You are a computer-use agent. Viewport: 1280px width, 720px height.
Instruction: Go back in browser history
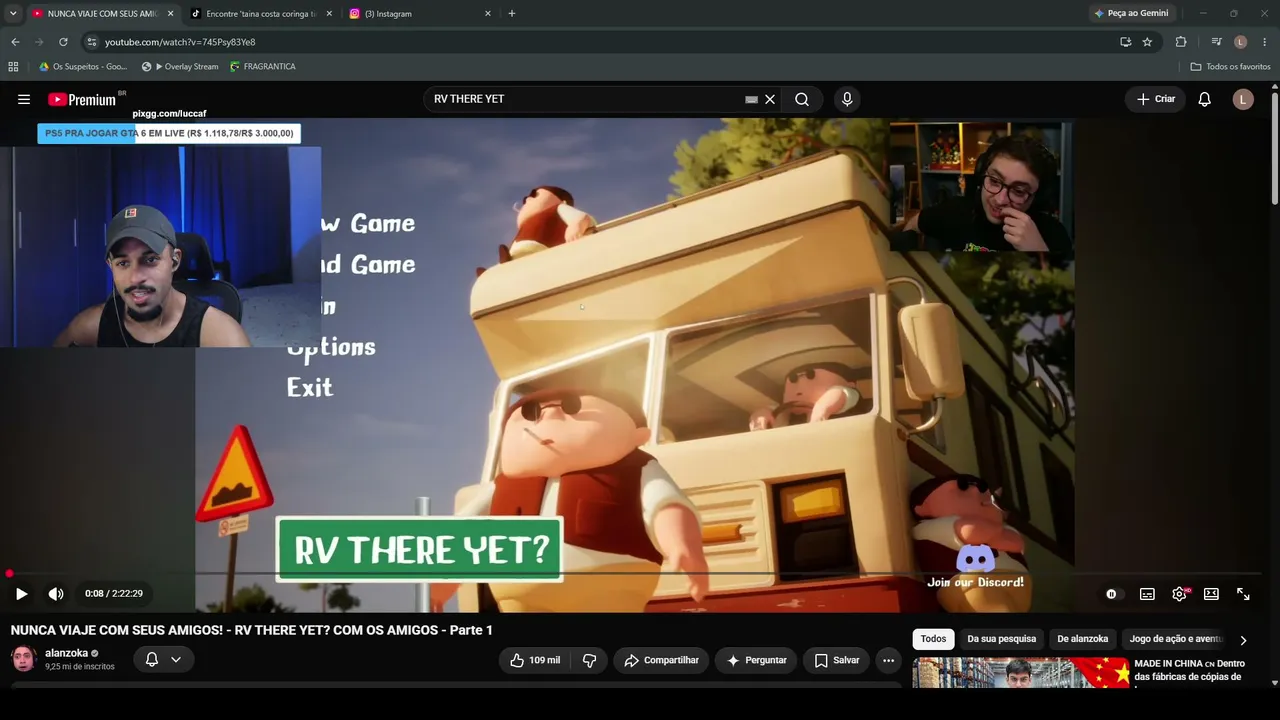pyautogui.click(x=15, y=42)
